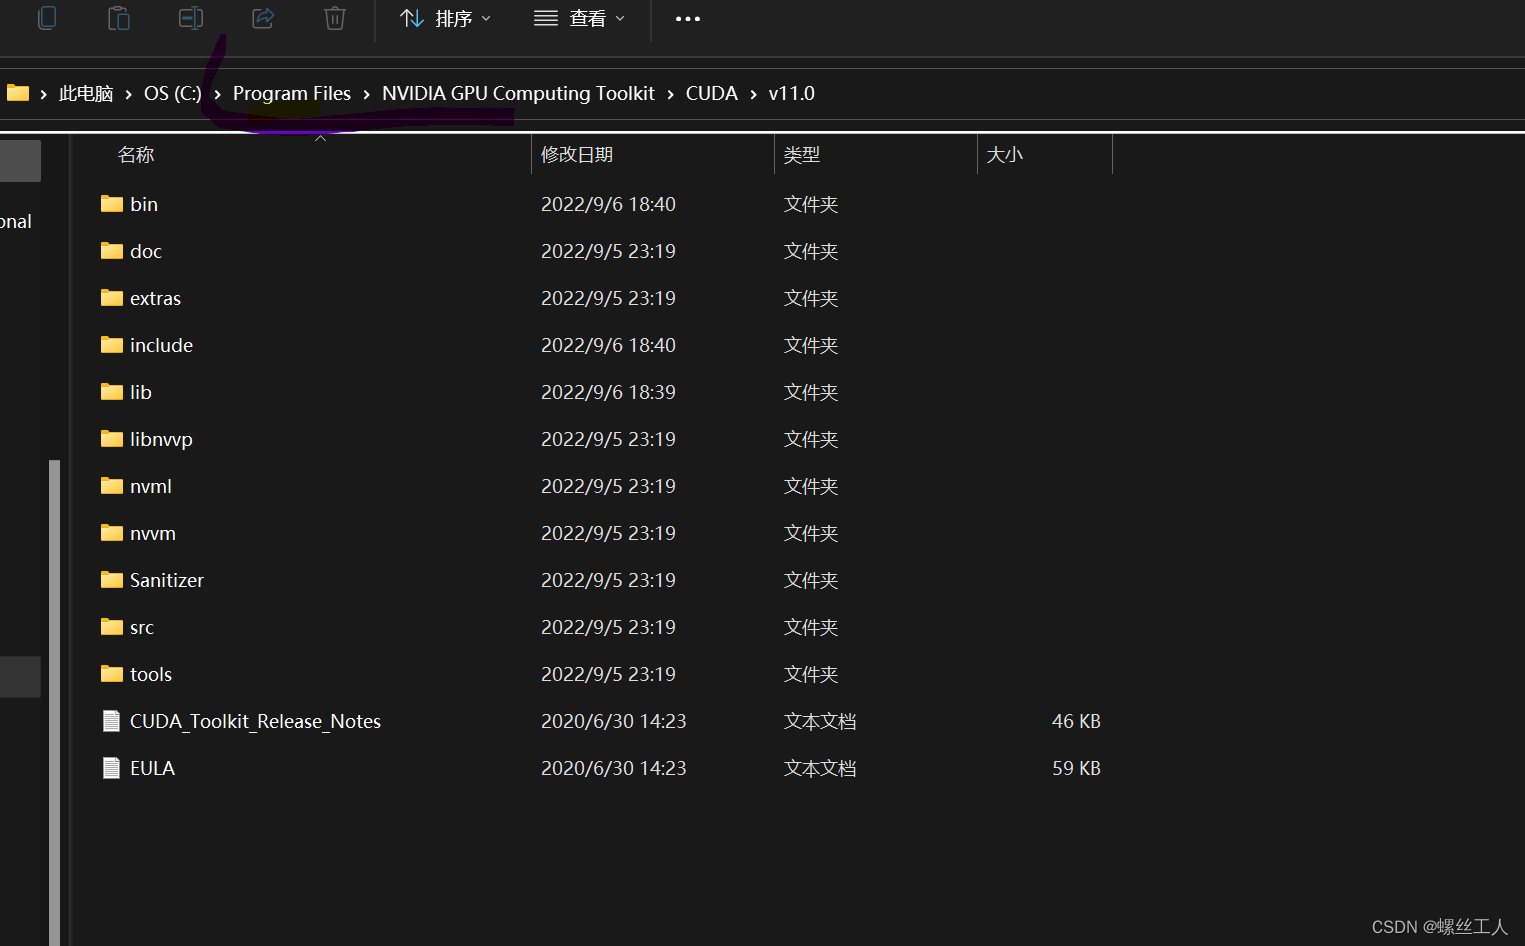Sort by 大小 column header
The width and height of the screenshot is (1525, 946).
coord(1005,155)
